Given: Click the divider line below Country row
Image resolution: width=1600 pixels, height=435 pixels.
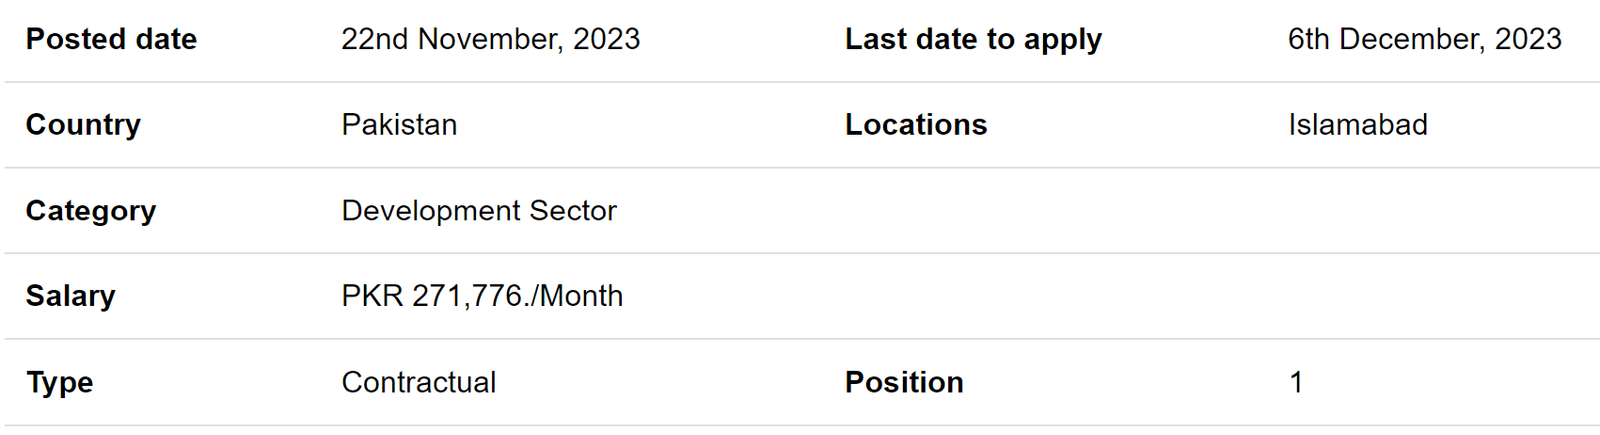Looking at the screenshot, I should [x=802, y=167].
